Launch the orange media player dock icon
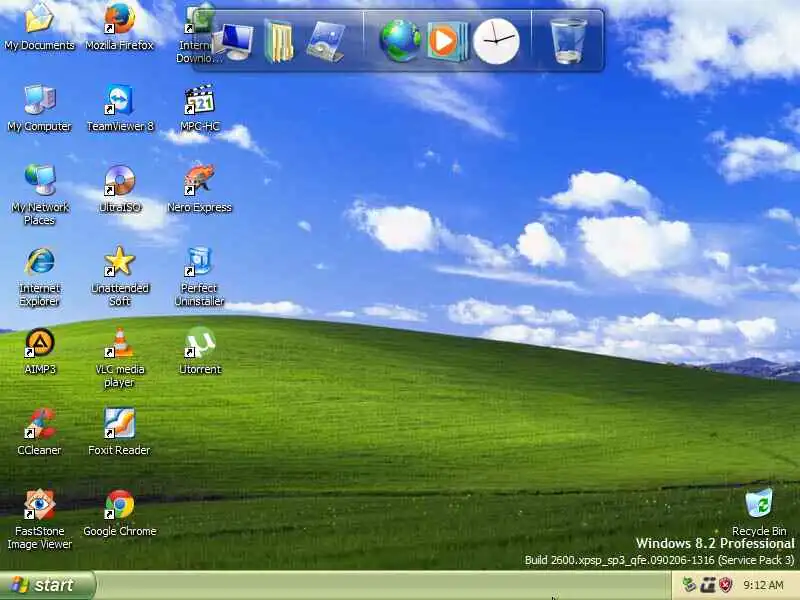800x600 pixels. click(x=447, y=41)
